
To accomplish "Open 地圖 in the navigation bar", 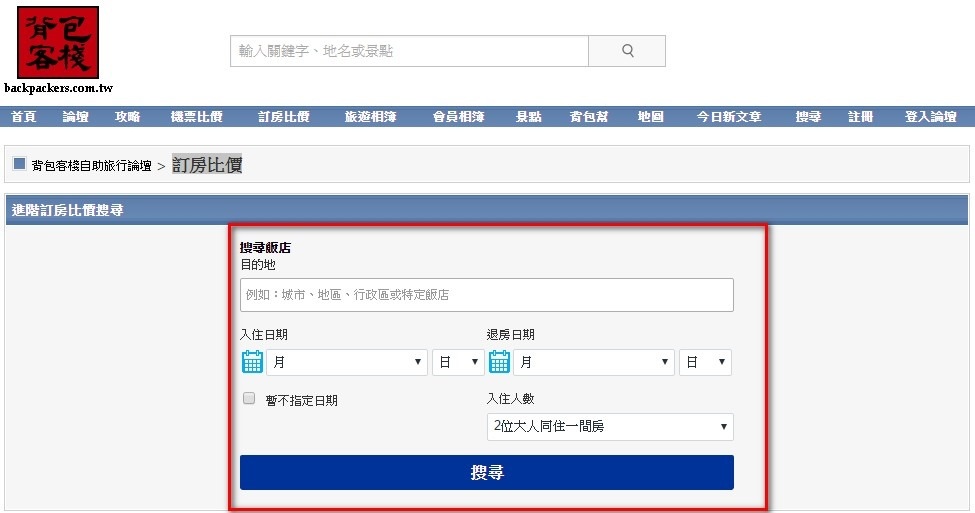I will pyautogui.click(x=650, y=116).
